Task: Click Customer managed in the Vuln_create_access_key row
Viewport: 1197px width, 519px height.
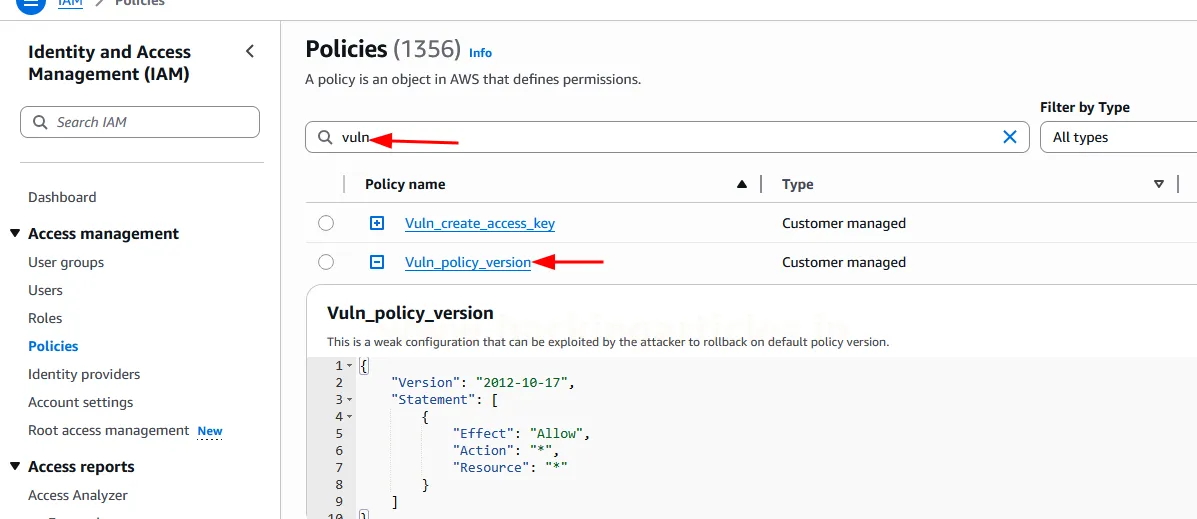Action: pos(844,224)
